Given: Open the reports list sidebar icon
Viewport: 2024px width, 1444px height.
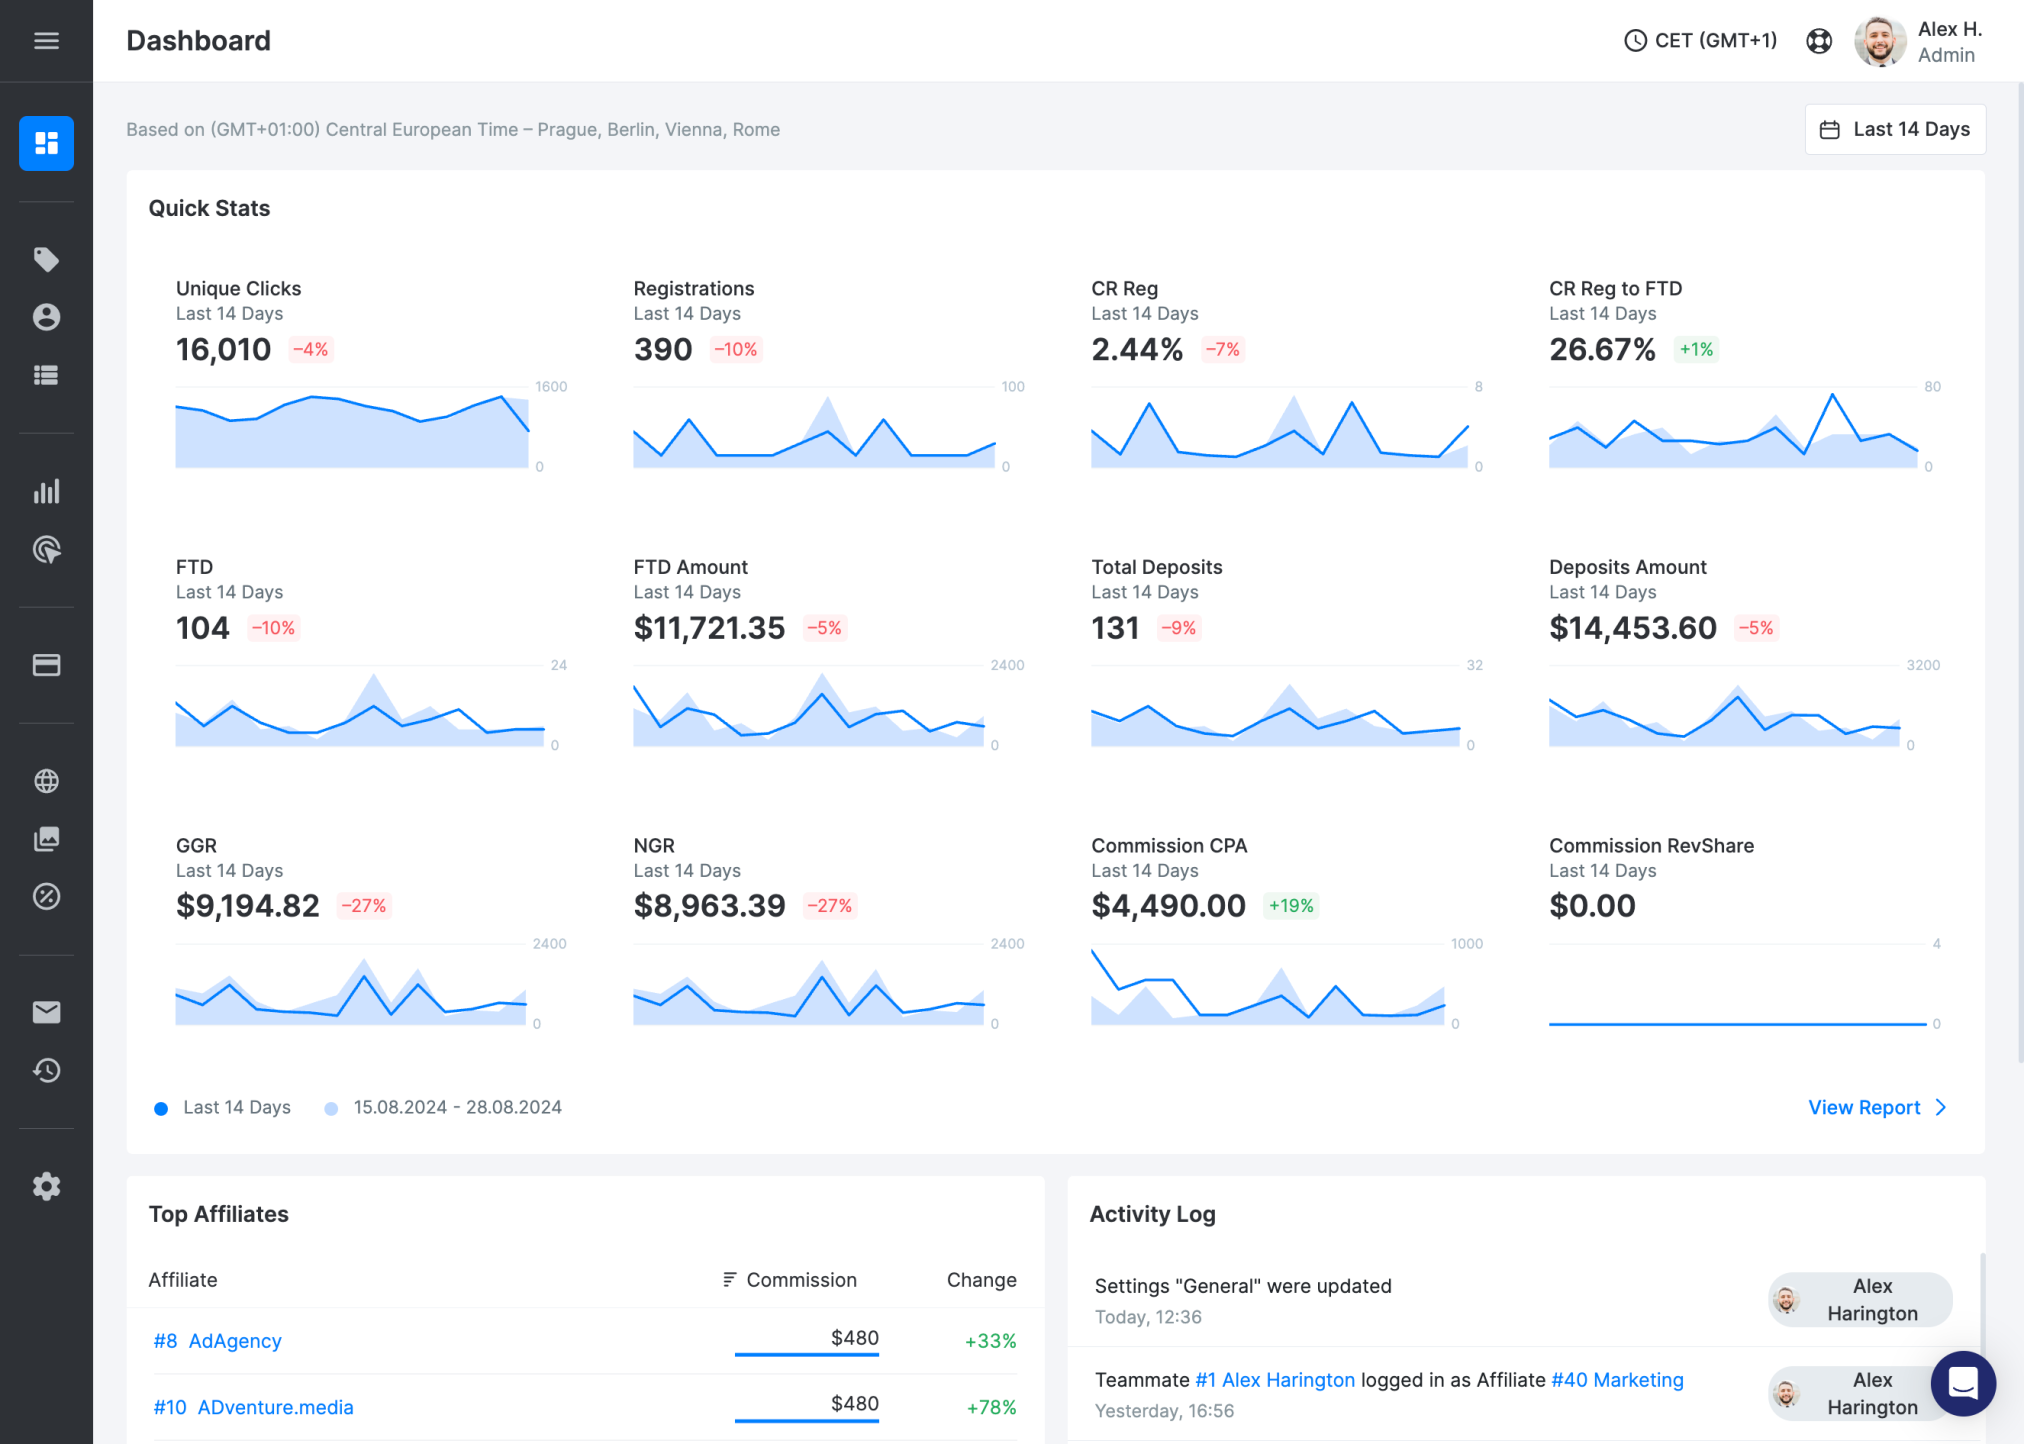Looking at the screenshot, I should (45, 375).
